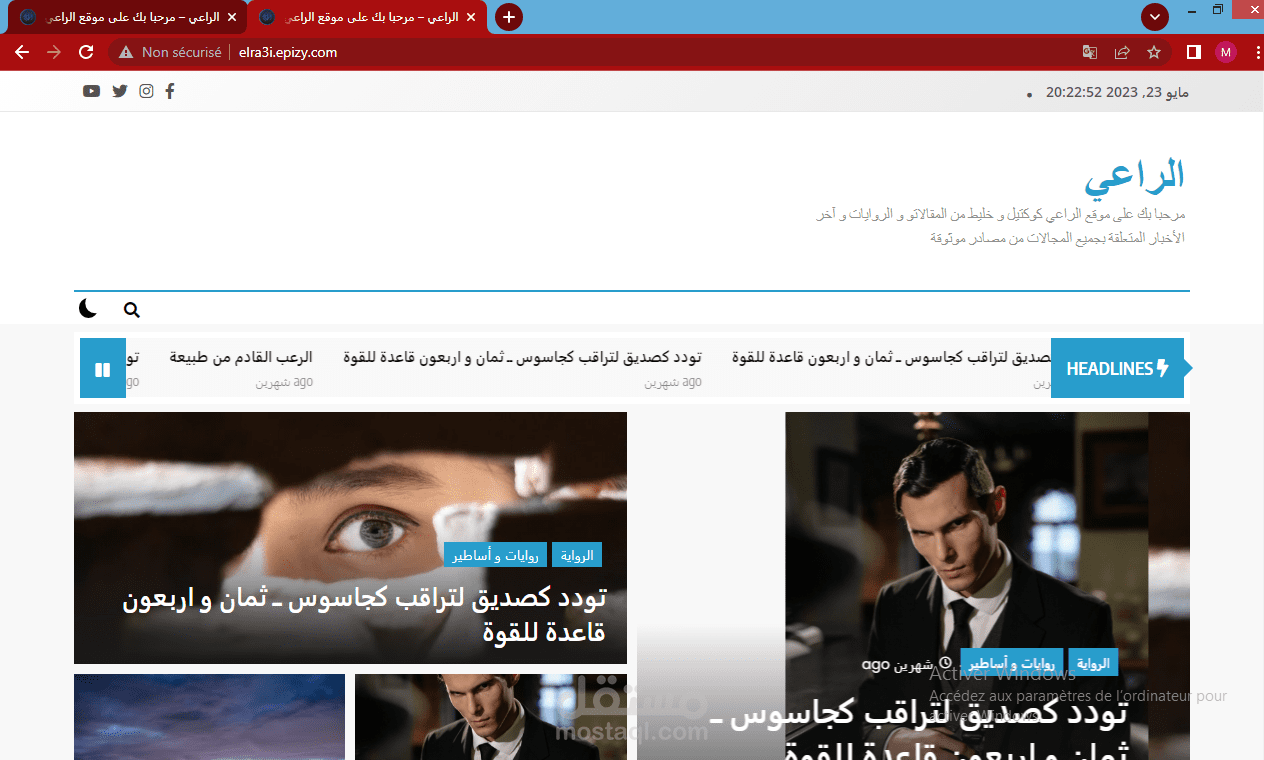Pause the headlines ticker
Viewport: 1264px width, 760px height.
click(x=102, y=369)
